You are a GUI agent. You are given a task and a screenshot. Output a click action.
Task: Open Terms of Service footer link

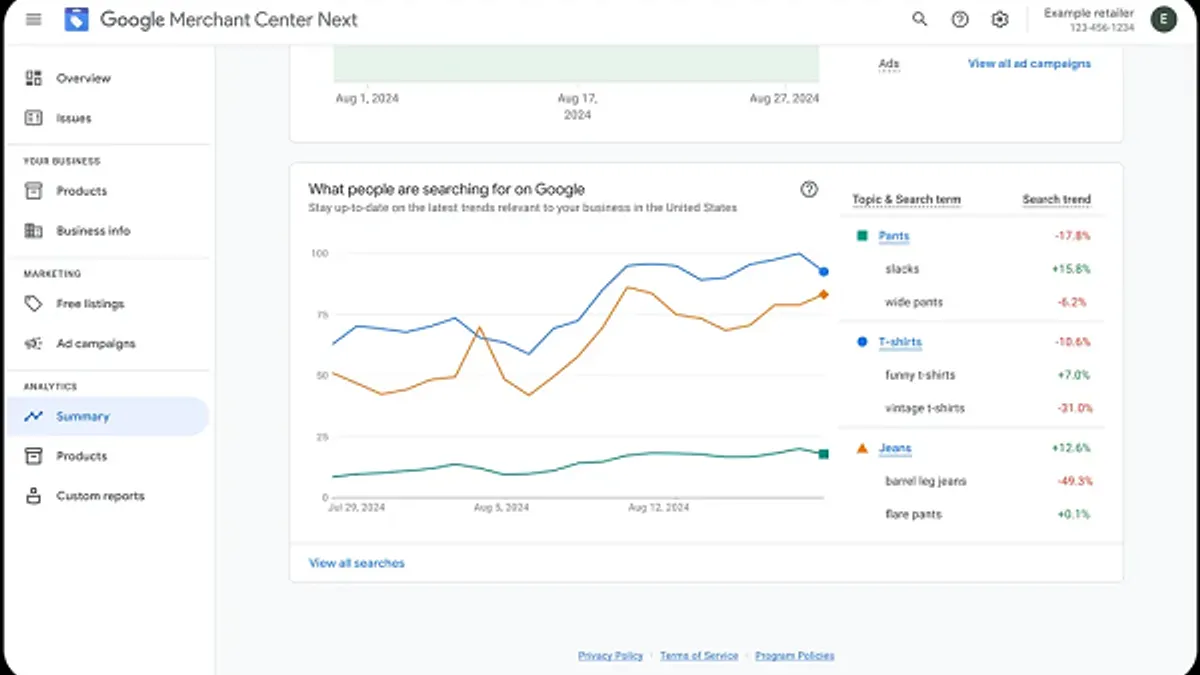(x=699, y=656)
